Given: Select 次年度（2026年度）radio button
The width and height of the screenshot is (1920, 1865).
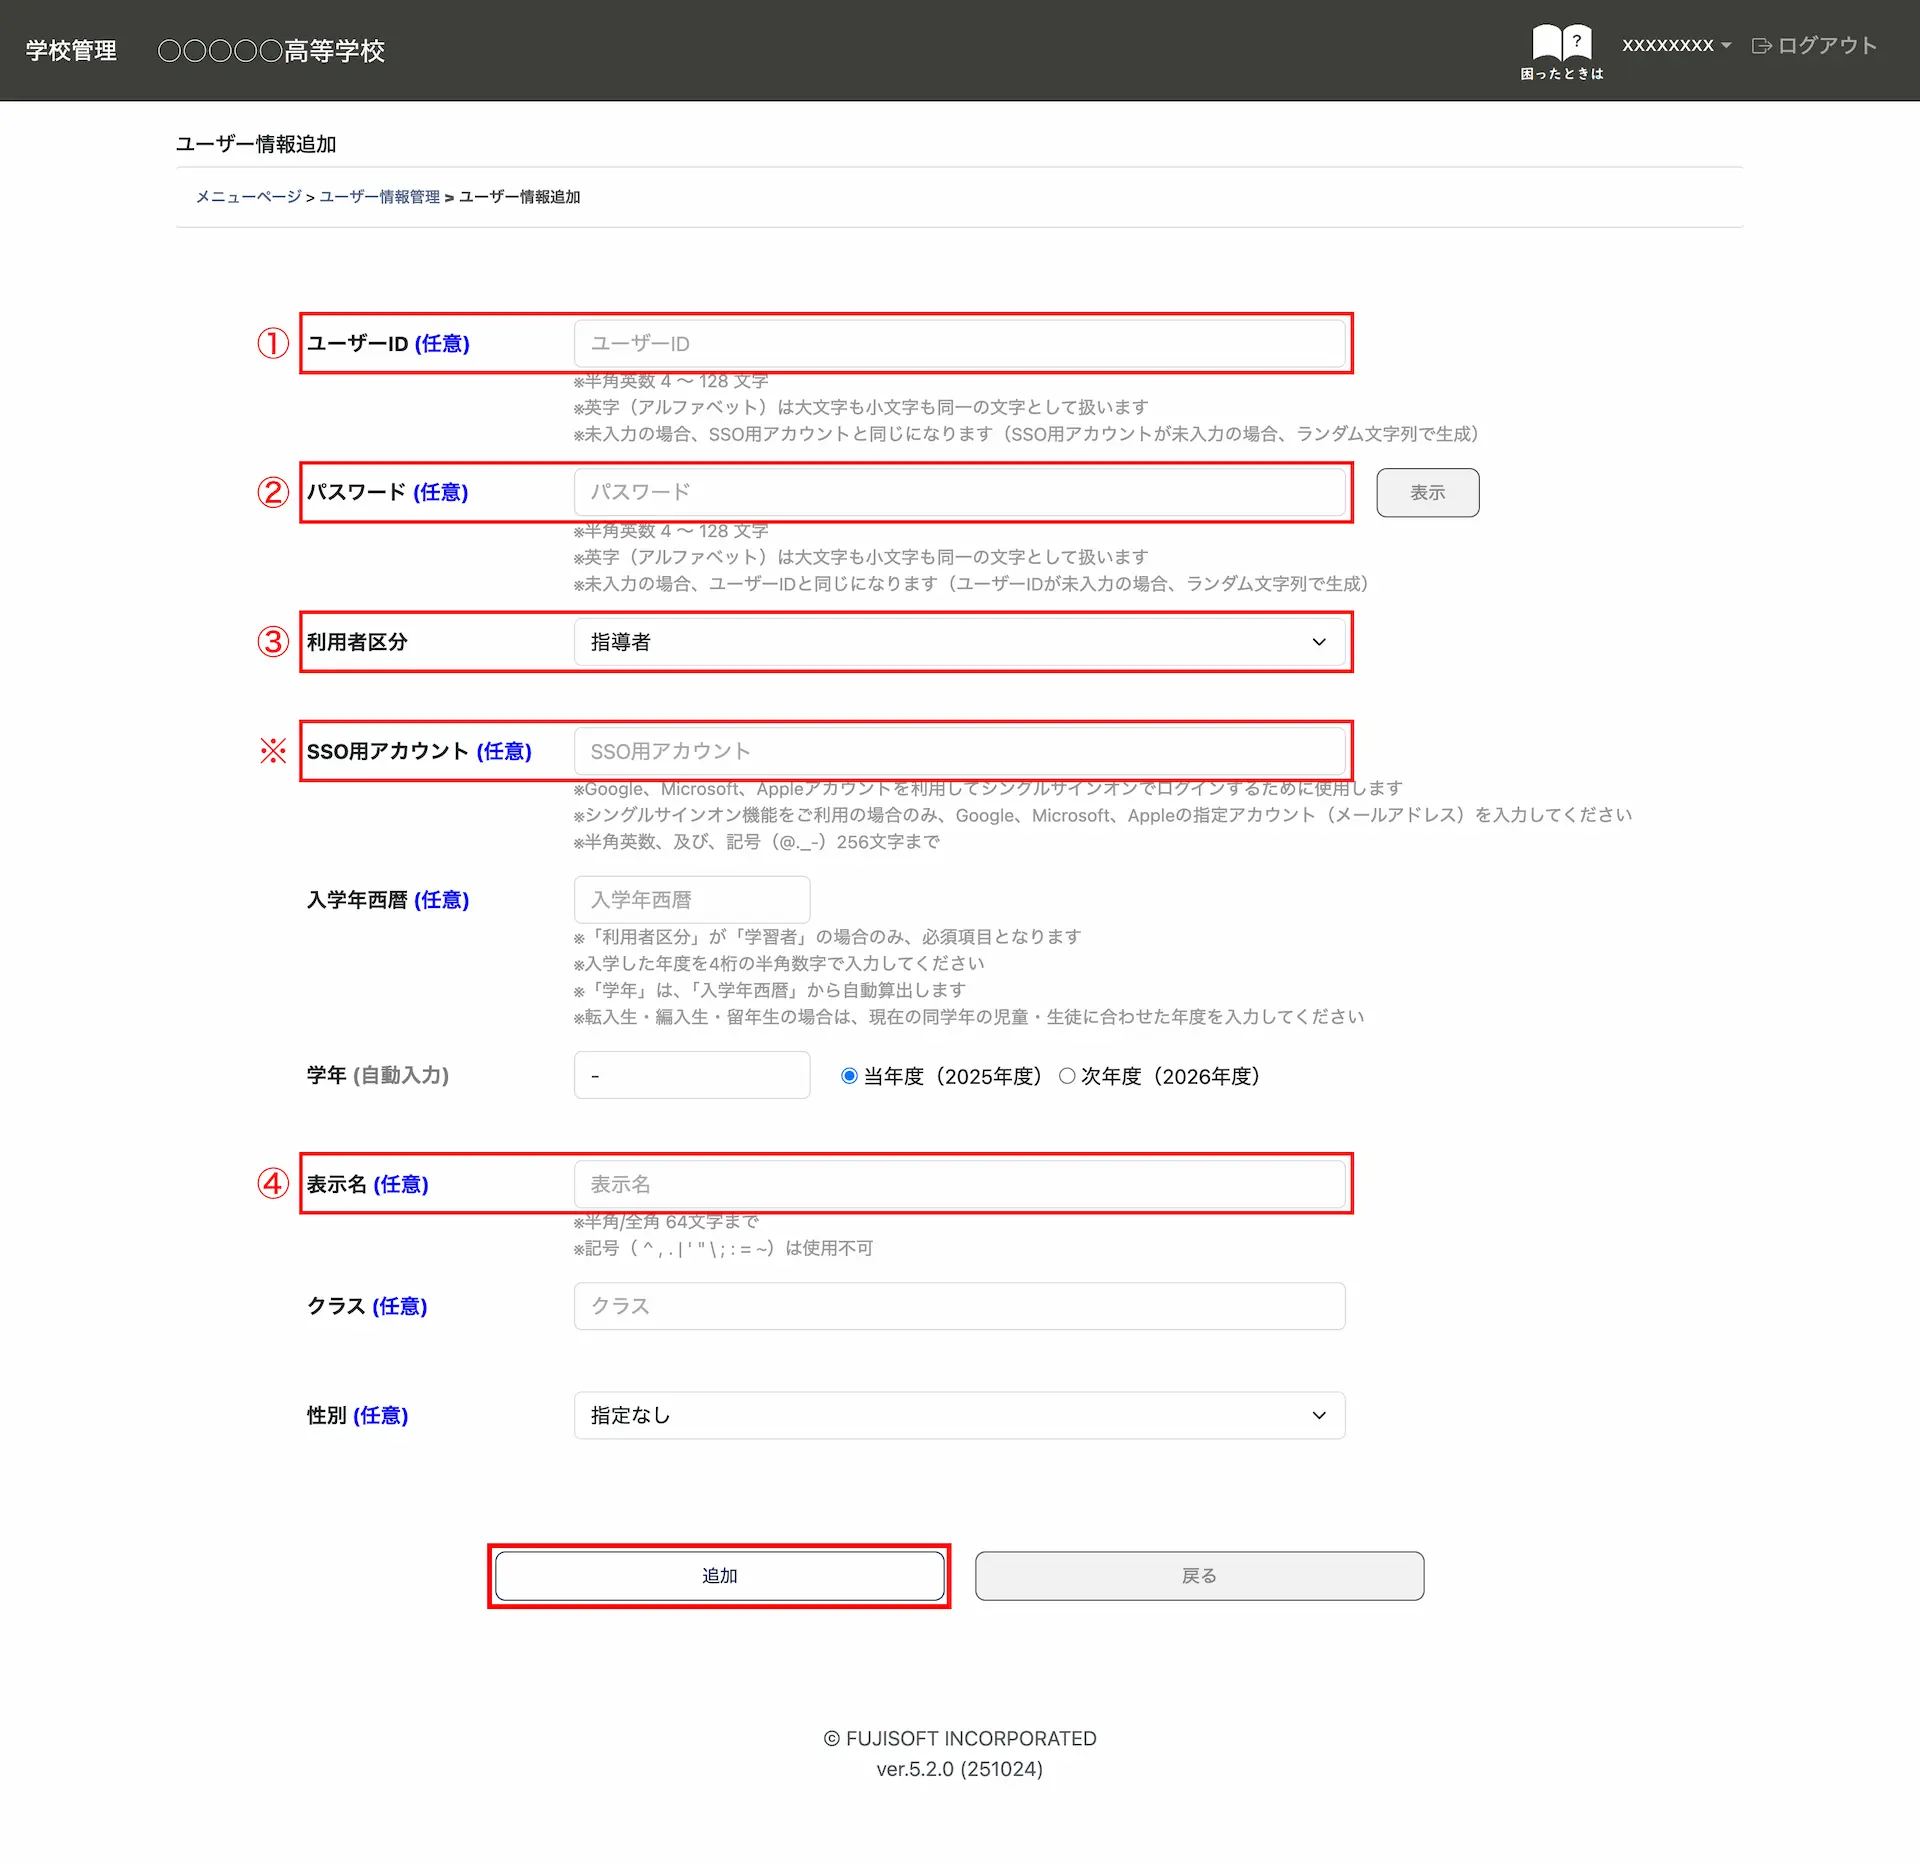Looking at the screenshot, I should pos(1067,1076).
